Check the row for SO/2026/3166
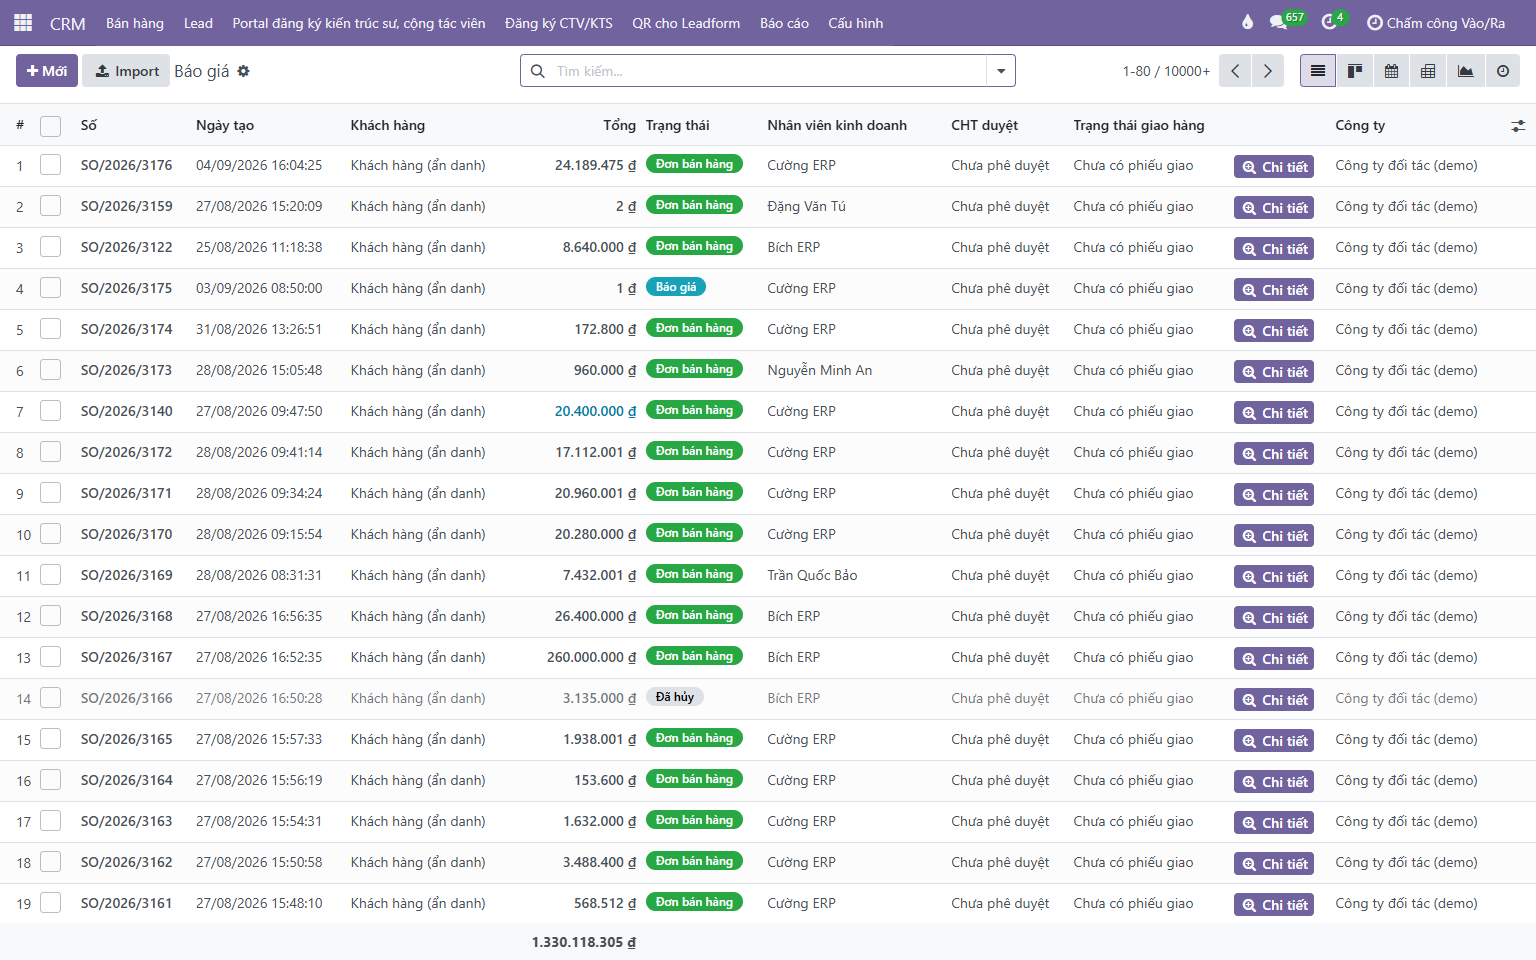The height and width of the screenshot is (960, 1536). click(x=50, y=698)
